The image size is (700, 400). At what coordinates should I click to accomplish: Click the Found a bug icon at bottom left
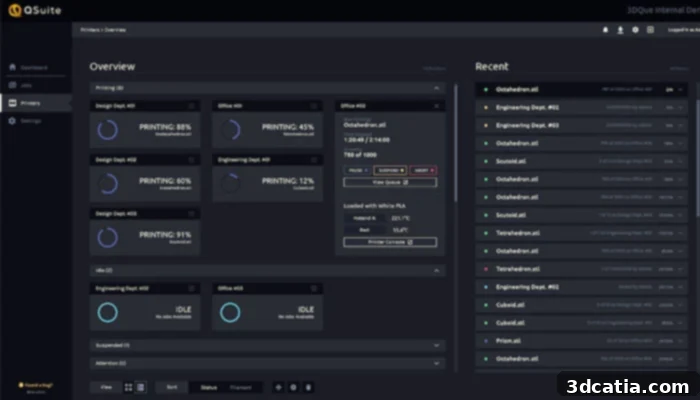coord(21,384)
